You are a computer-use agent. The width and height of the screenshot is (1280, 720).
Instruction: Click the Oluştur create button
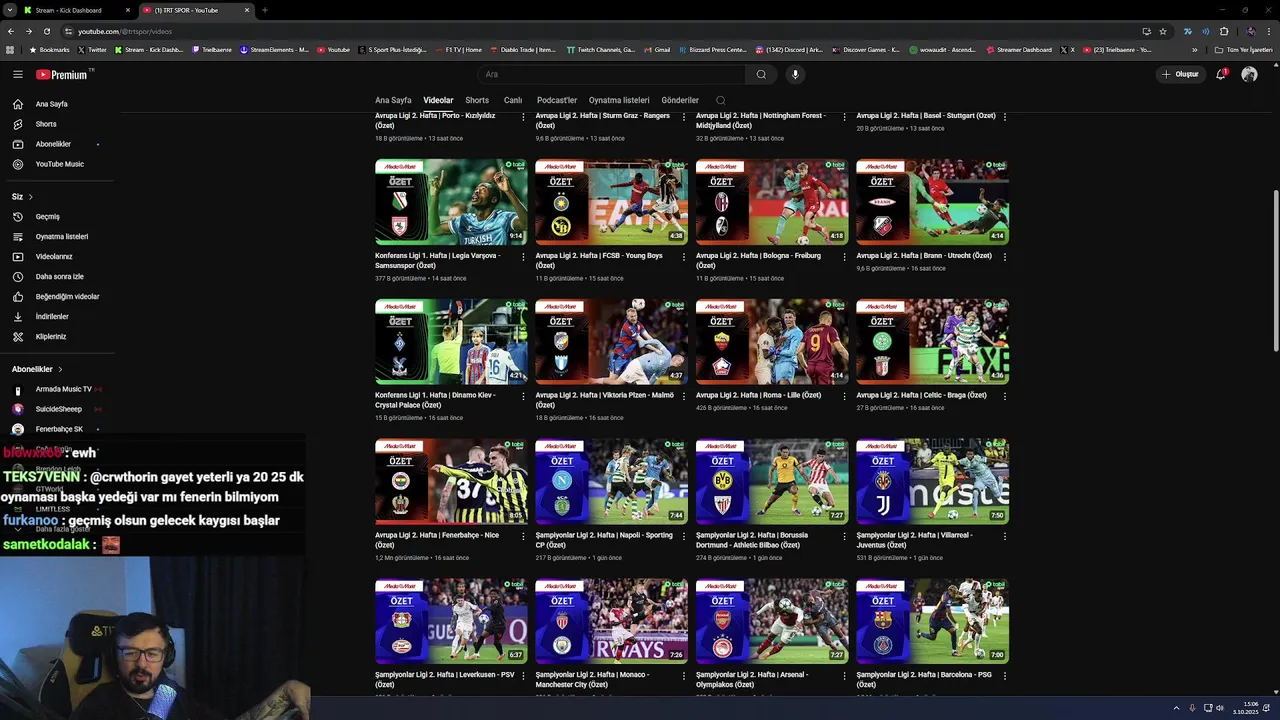[1180, 74]
